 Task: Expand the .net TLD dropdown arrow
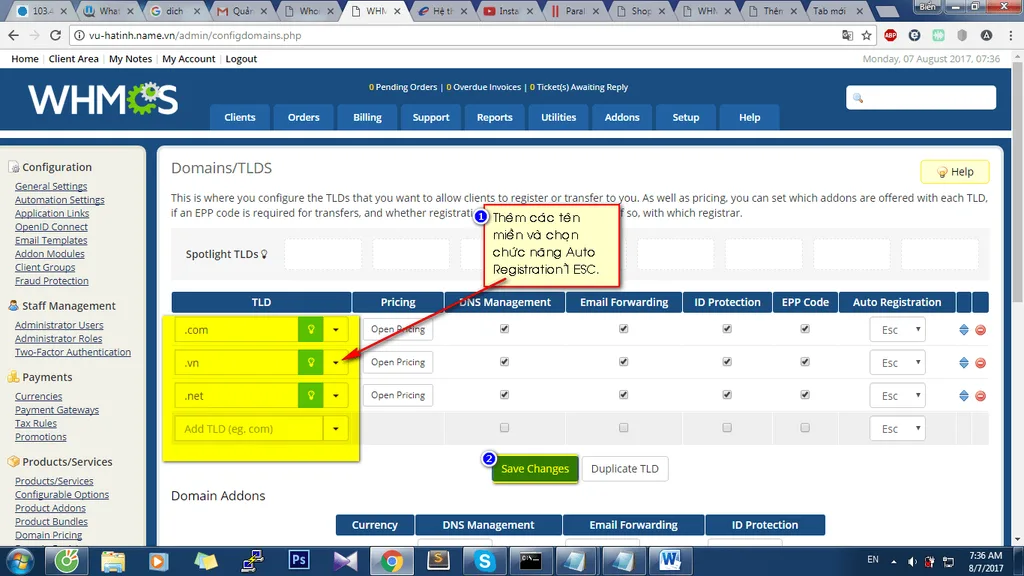336,396
